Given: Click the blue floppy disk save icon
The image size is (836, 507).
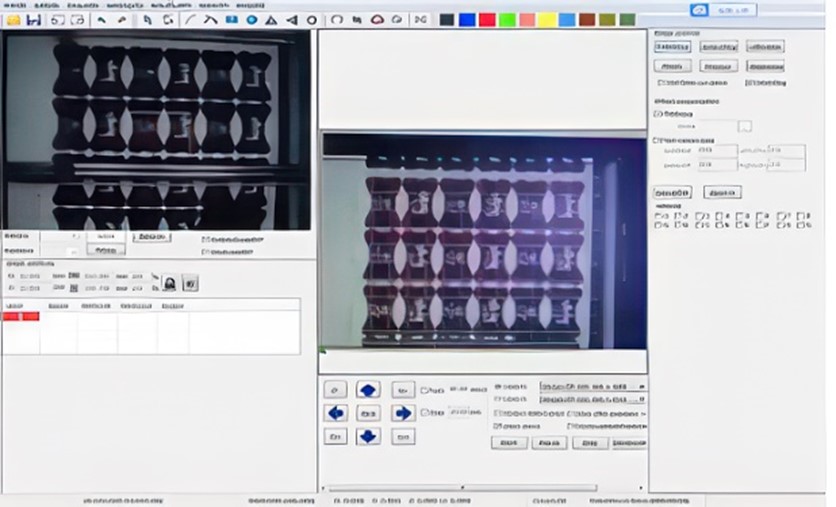Looking at the screenshot, I should [x=34, y=20].
